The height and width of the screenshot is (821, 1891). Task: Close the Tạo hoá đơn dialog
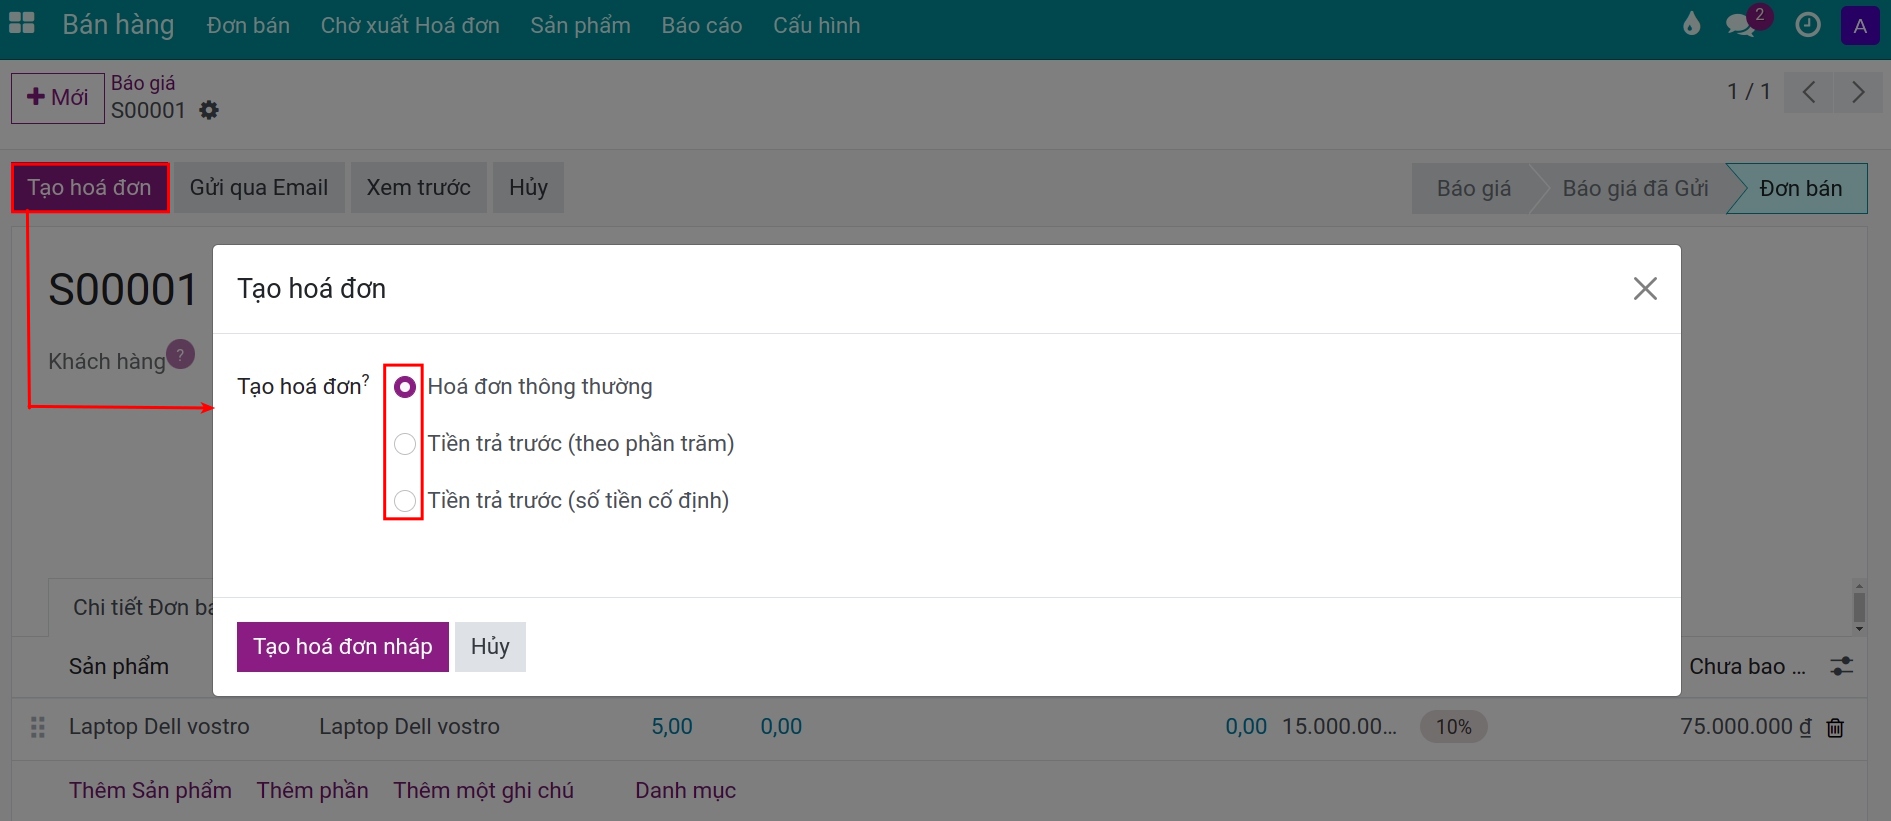coord(1645,289)
